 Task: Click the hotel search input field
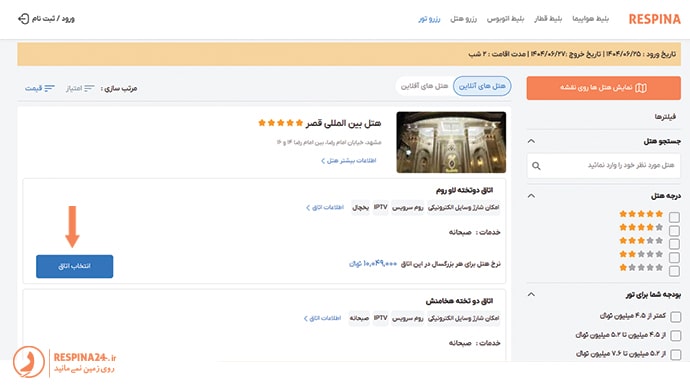point(603,166)
